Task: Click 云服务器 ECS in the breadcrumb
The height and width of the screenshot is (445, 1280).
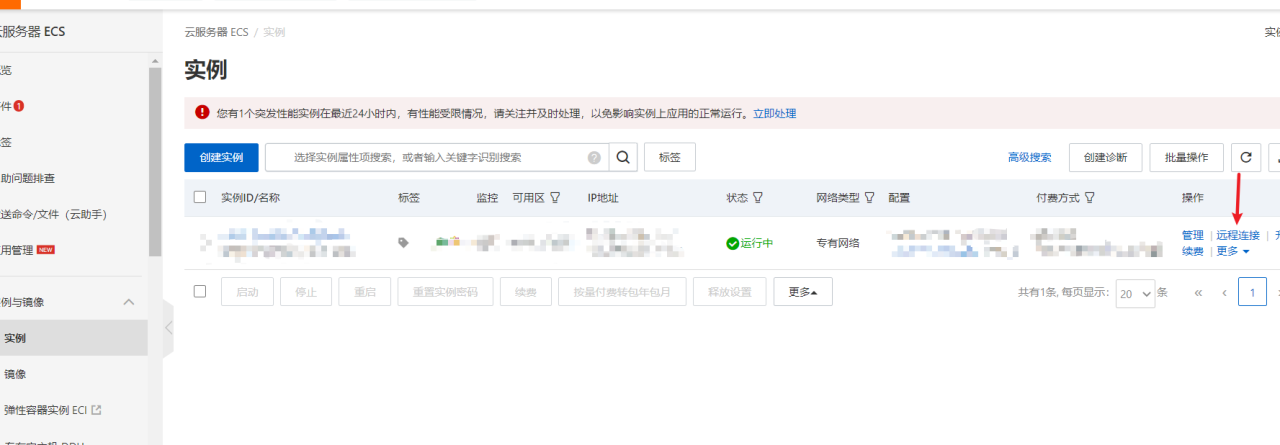Action: (216, 32)
